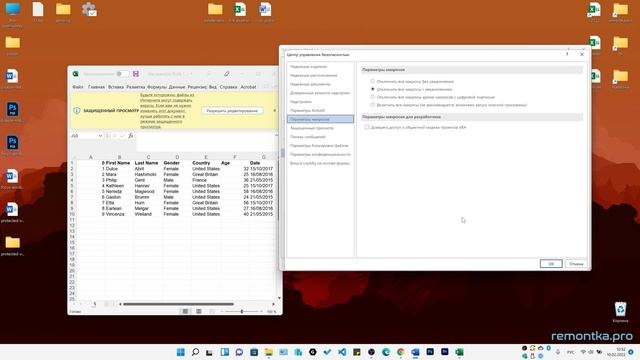The width and height of the screenshot is (640, 360).
Task: Open Task View from the taskbar
Action: [x=209, y=352]
